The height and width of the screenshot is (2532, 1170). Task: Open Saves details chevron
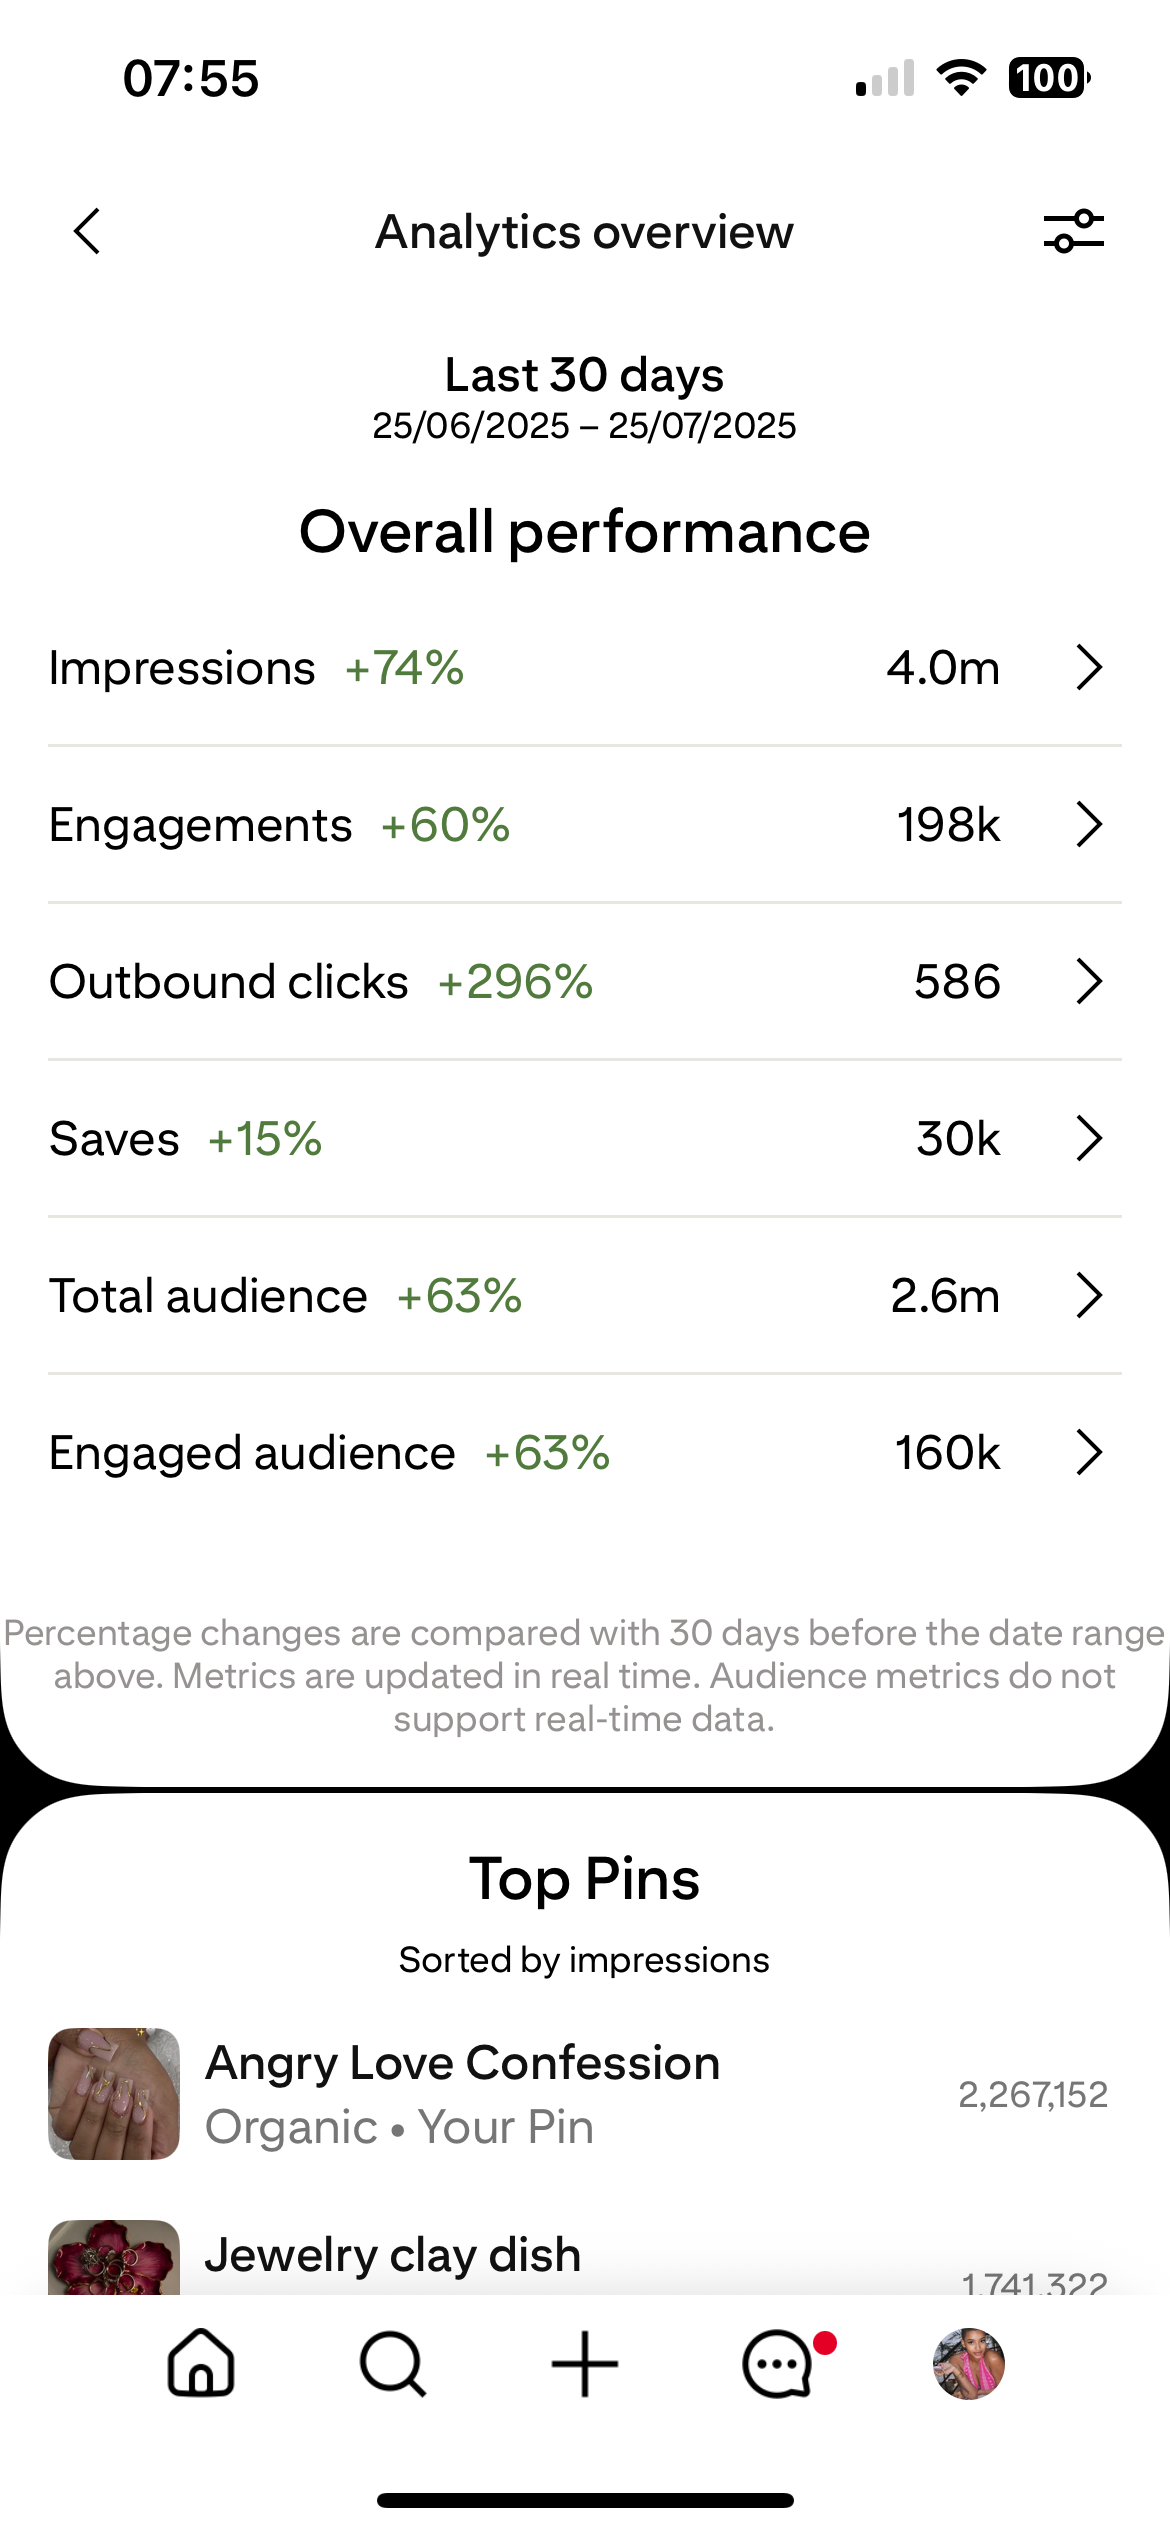click(1089, 1139)
